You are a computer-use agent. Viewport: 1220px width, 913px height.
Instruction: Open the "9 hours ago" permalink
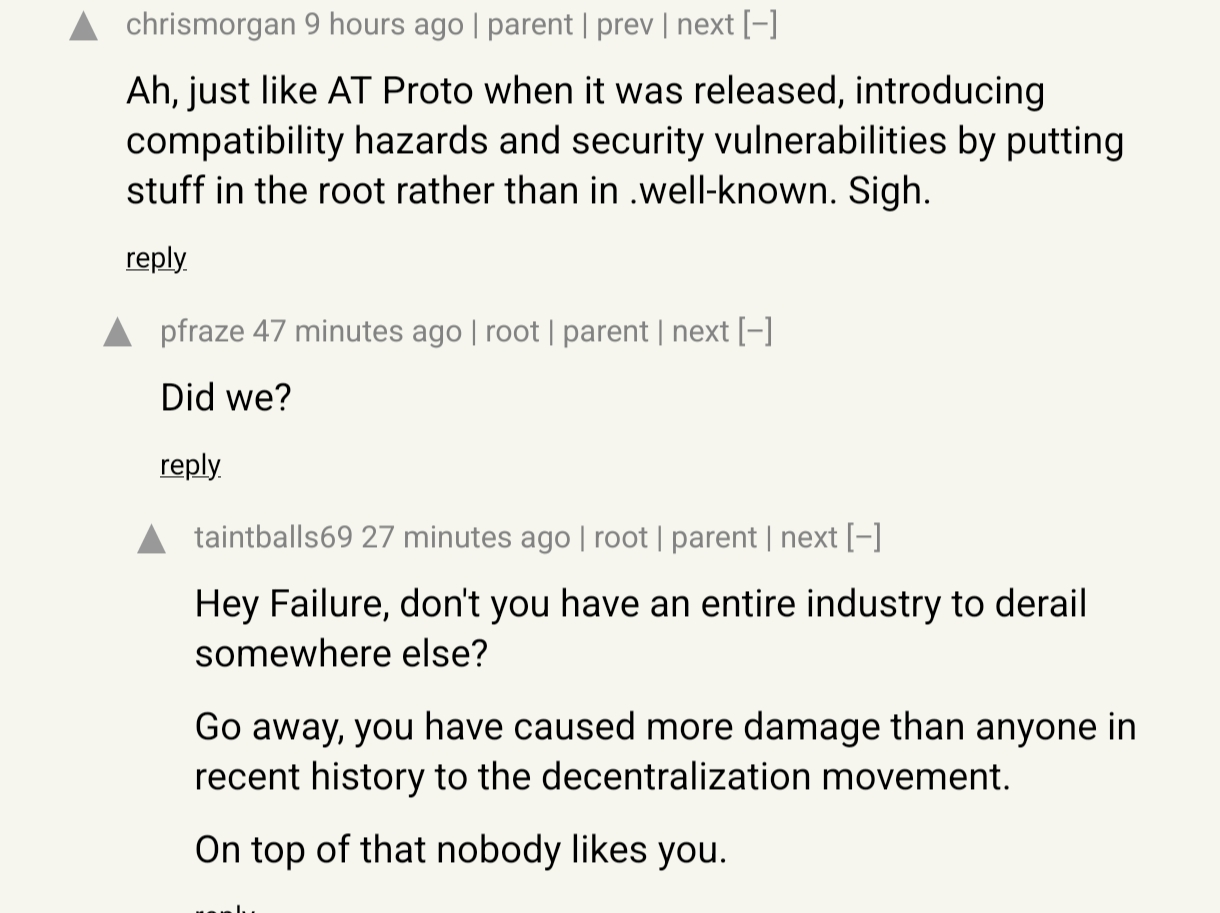pos(384,24)
